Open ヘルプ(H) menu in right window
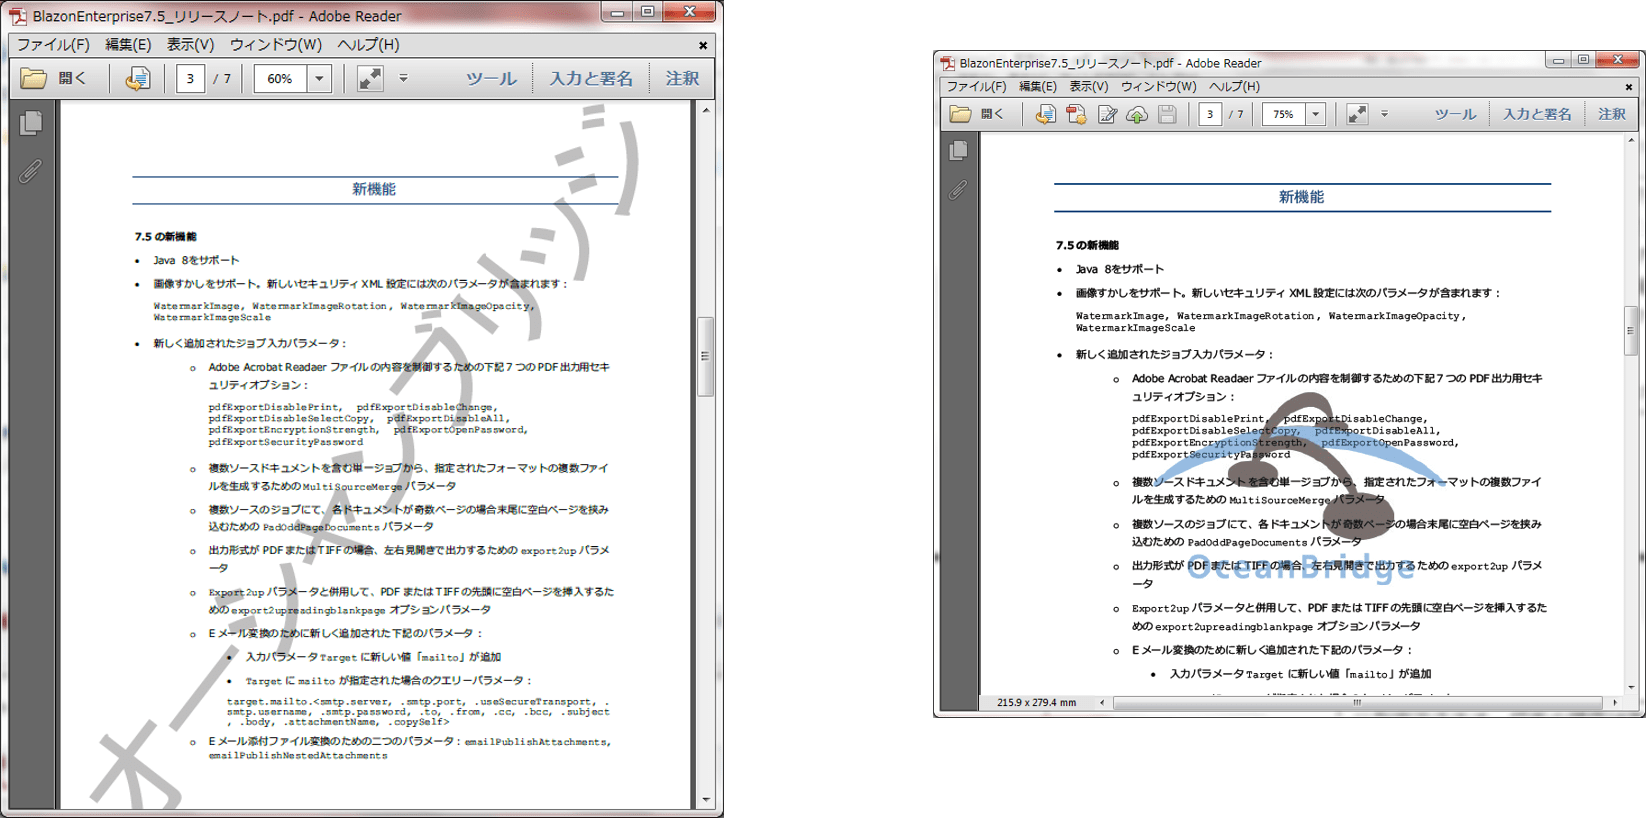Screen dimensions: 1646x818 point(1234,86)
